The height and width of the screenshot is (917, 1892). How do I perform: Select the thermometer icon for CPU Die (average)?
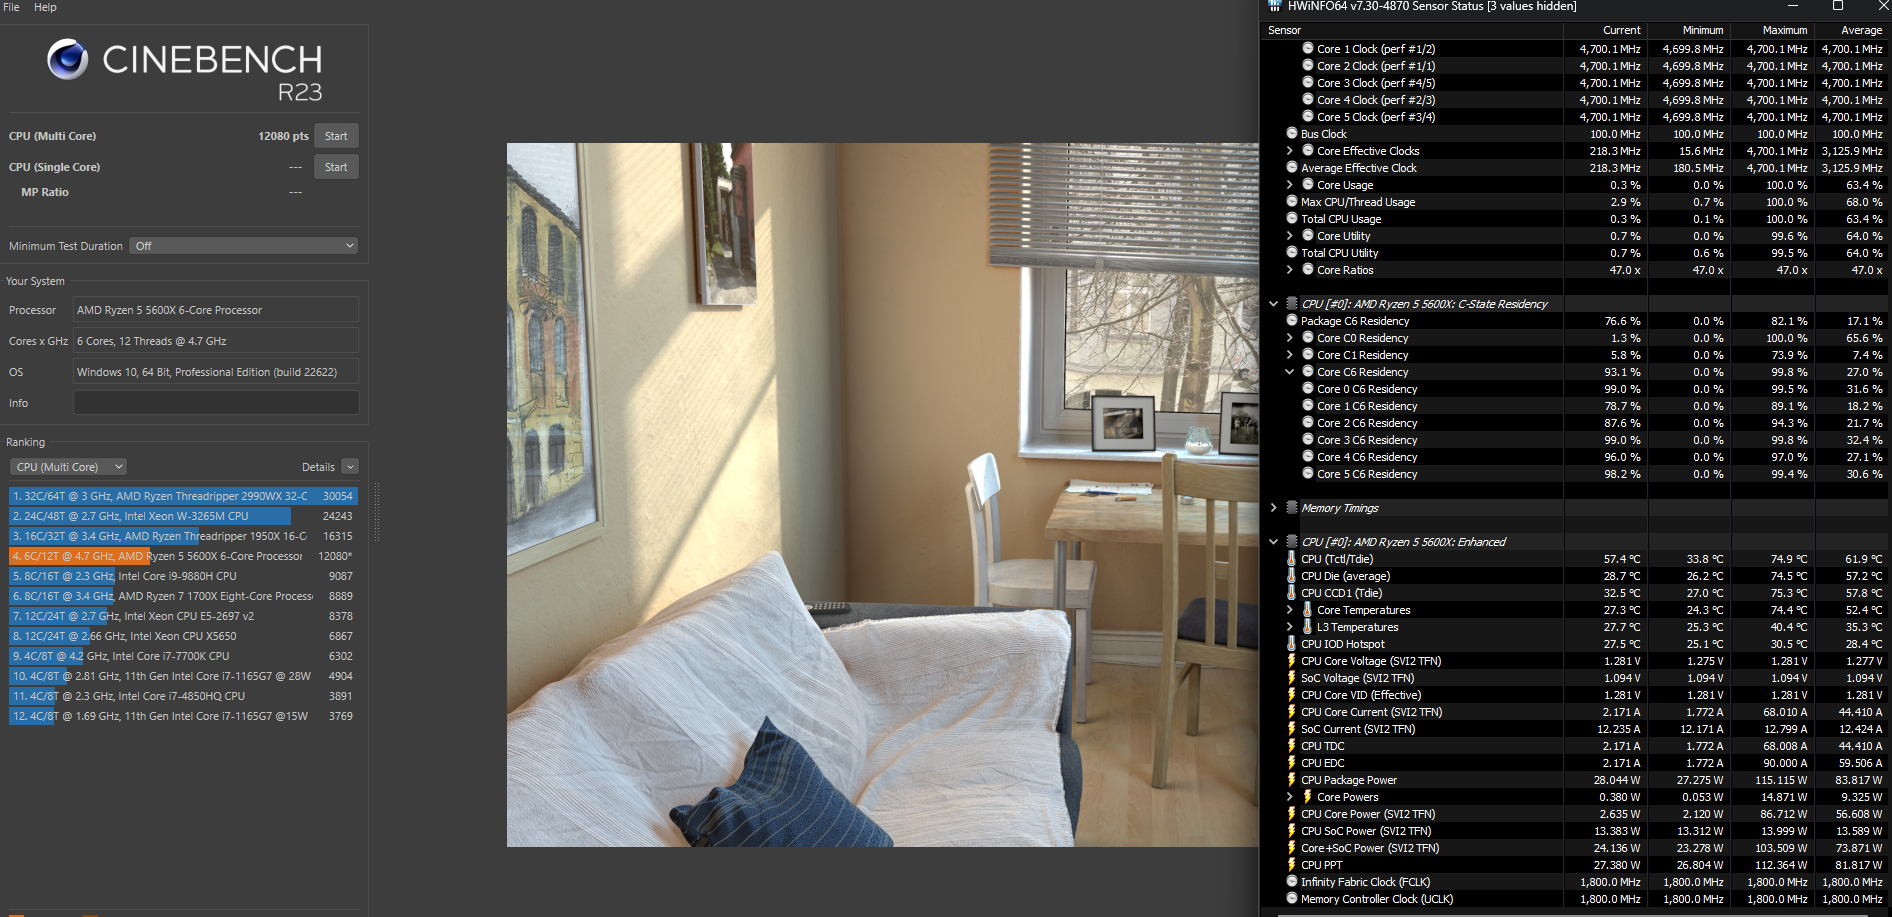tap(1292, 575)
